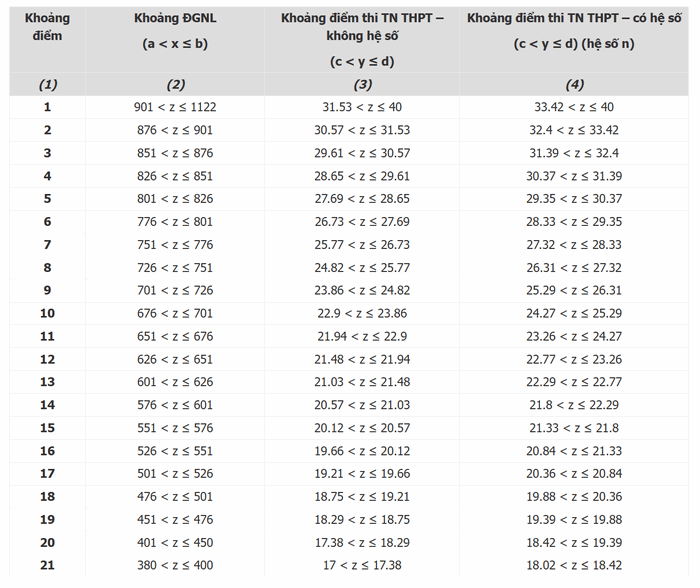Select cell '576 < z ≤ 601'
The height and width of the screenshot is (588, 700).
tap(175, 405)
